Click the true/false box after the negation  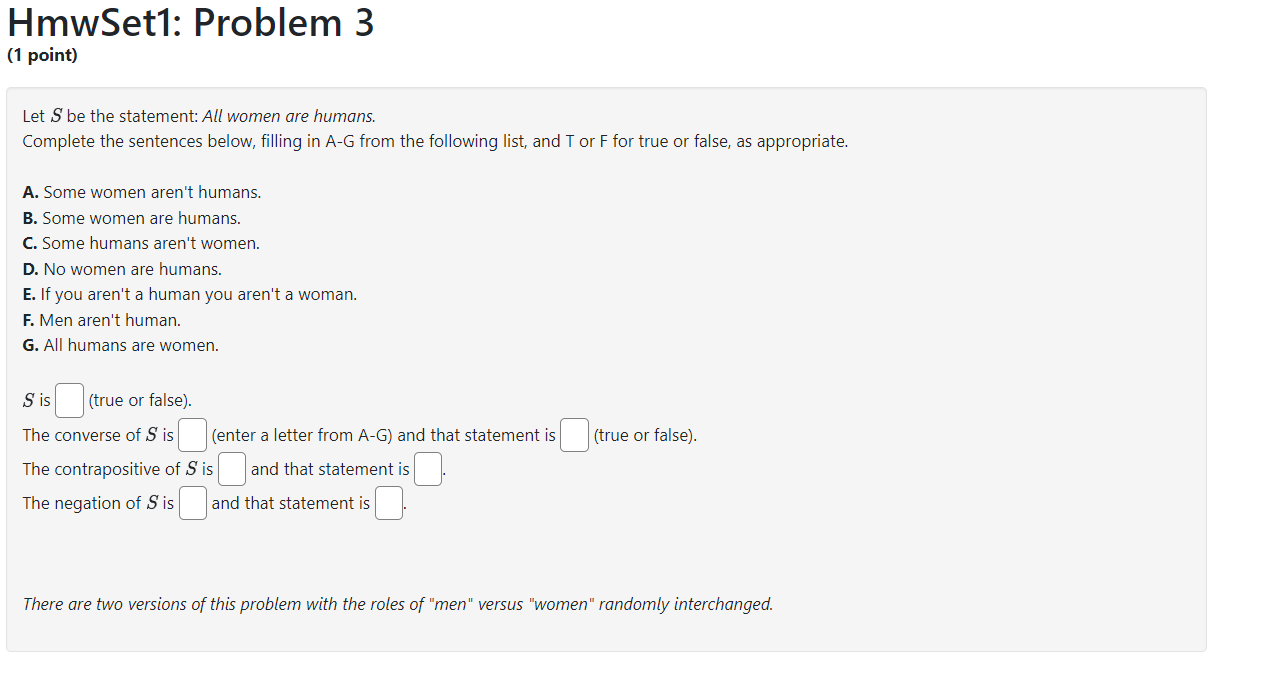[388, 503]
